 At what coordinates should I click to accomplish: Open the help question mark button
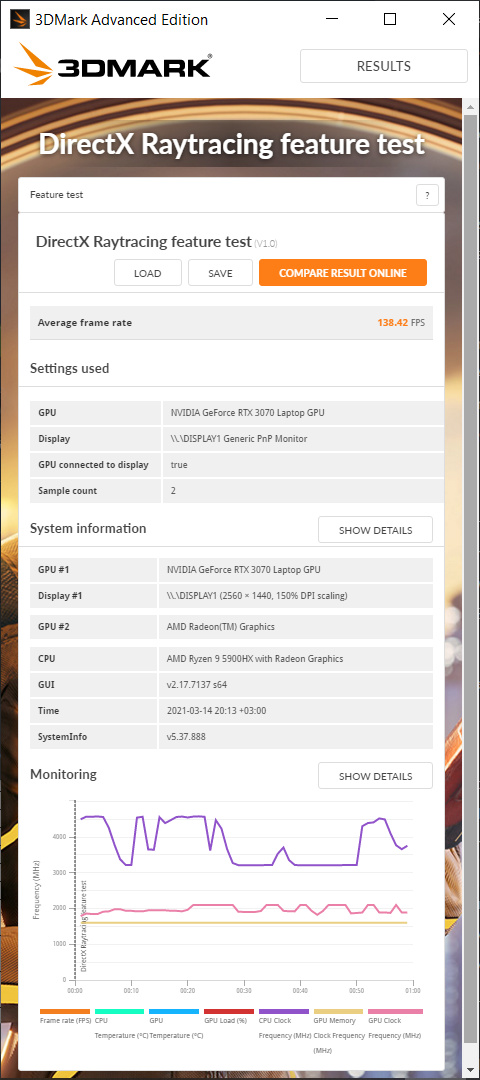427,196
